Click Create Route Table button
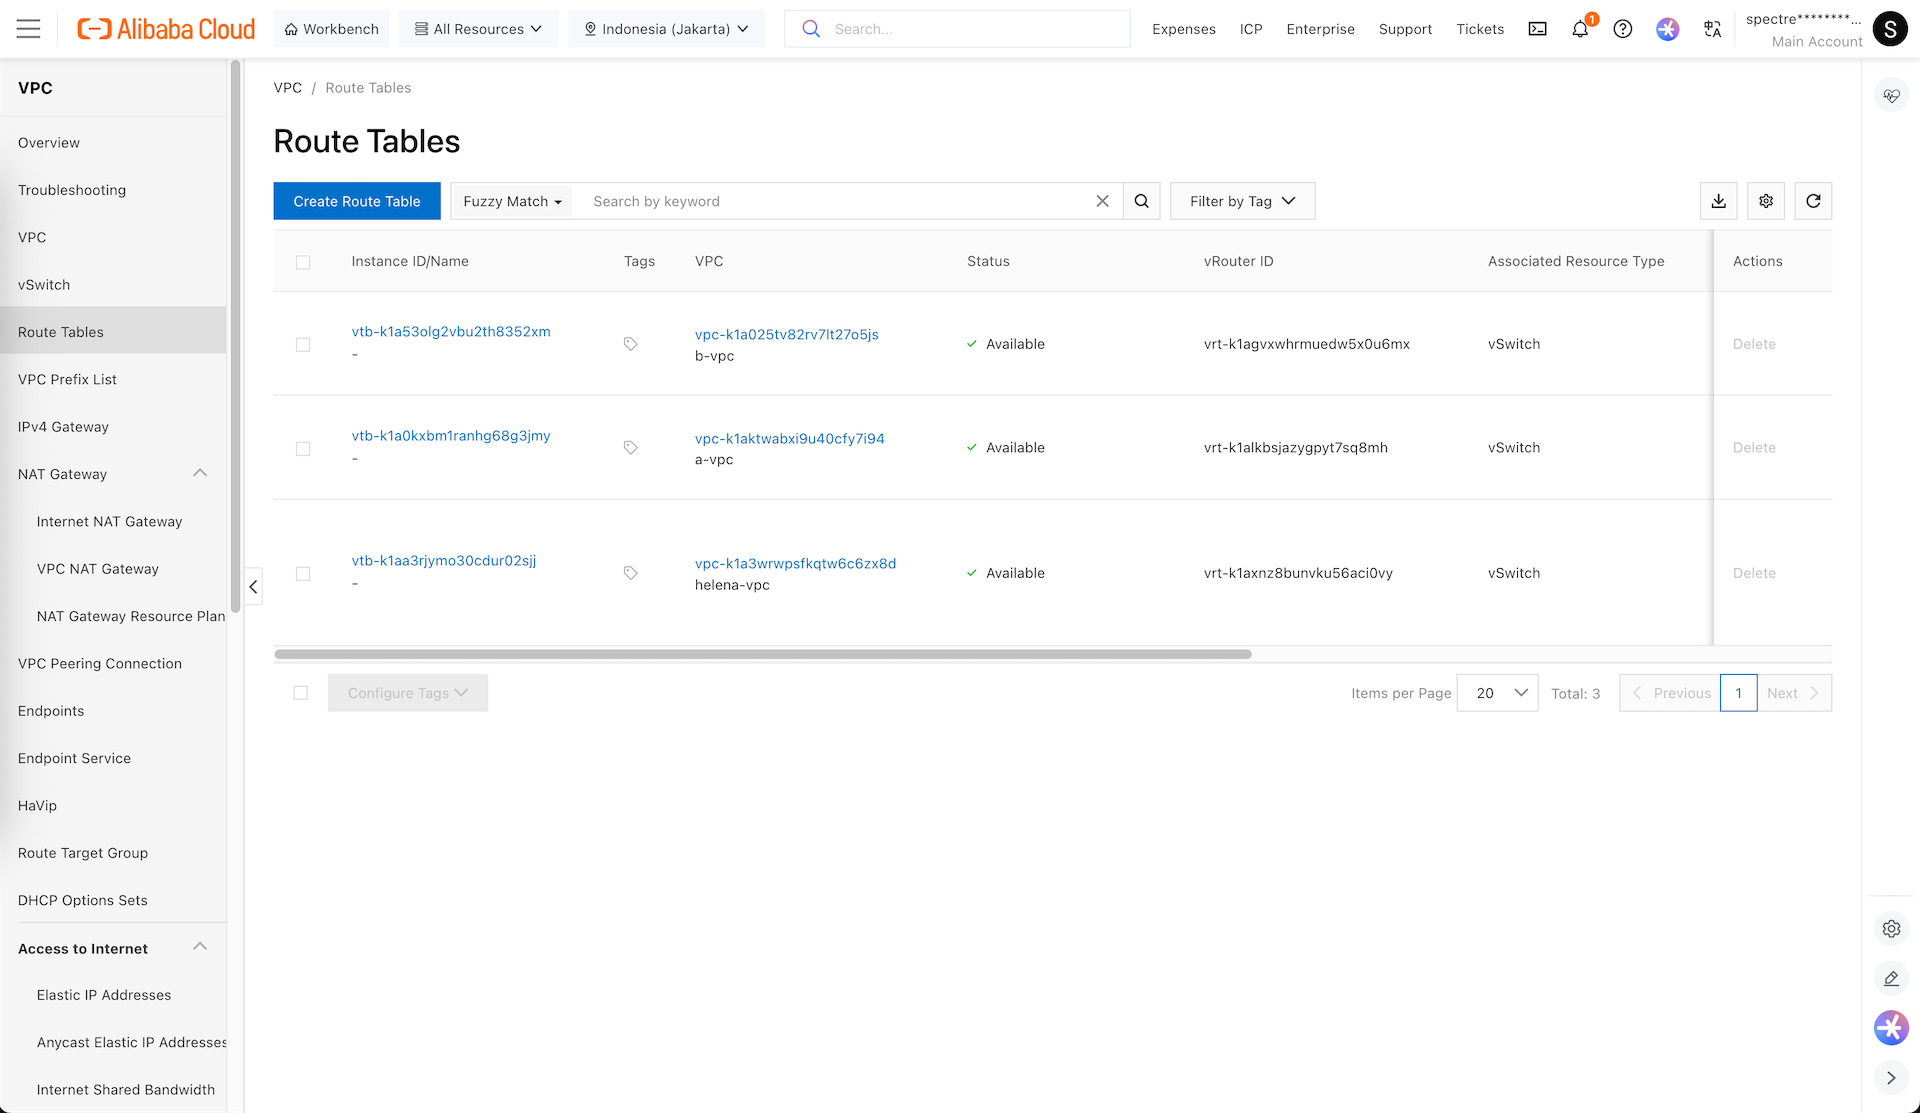Screen dimensions: 1920x1113 pyautogui.click(x=357, y=201)
